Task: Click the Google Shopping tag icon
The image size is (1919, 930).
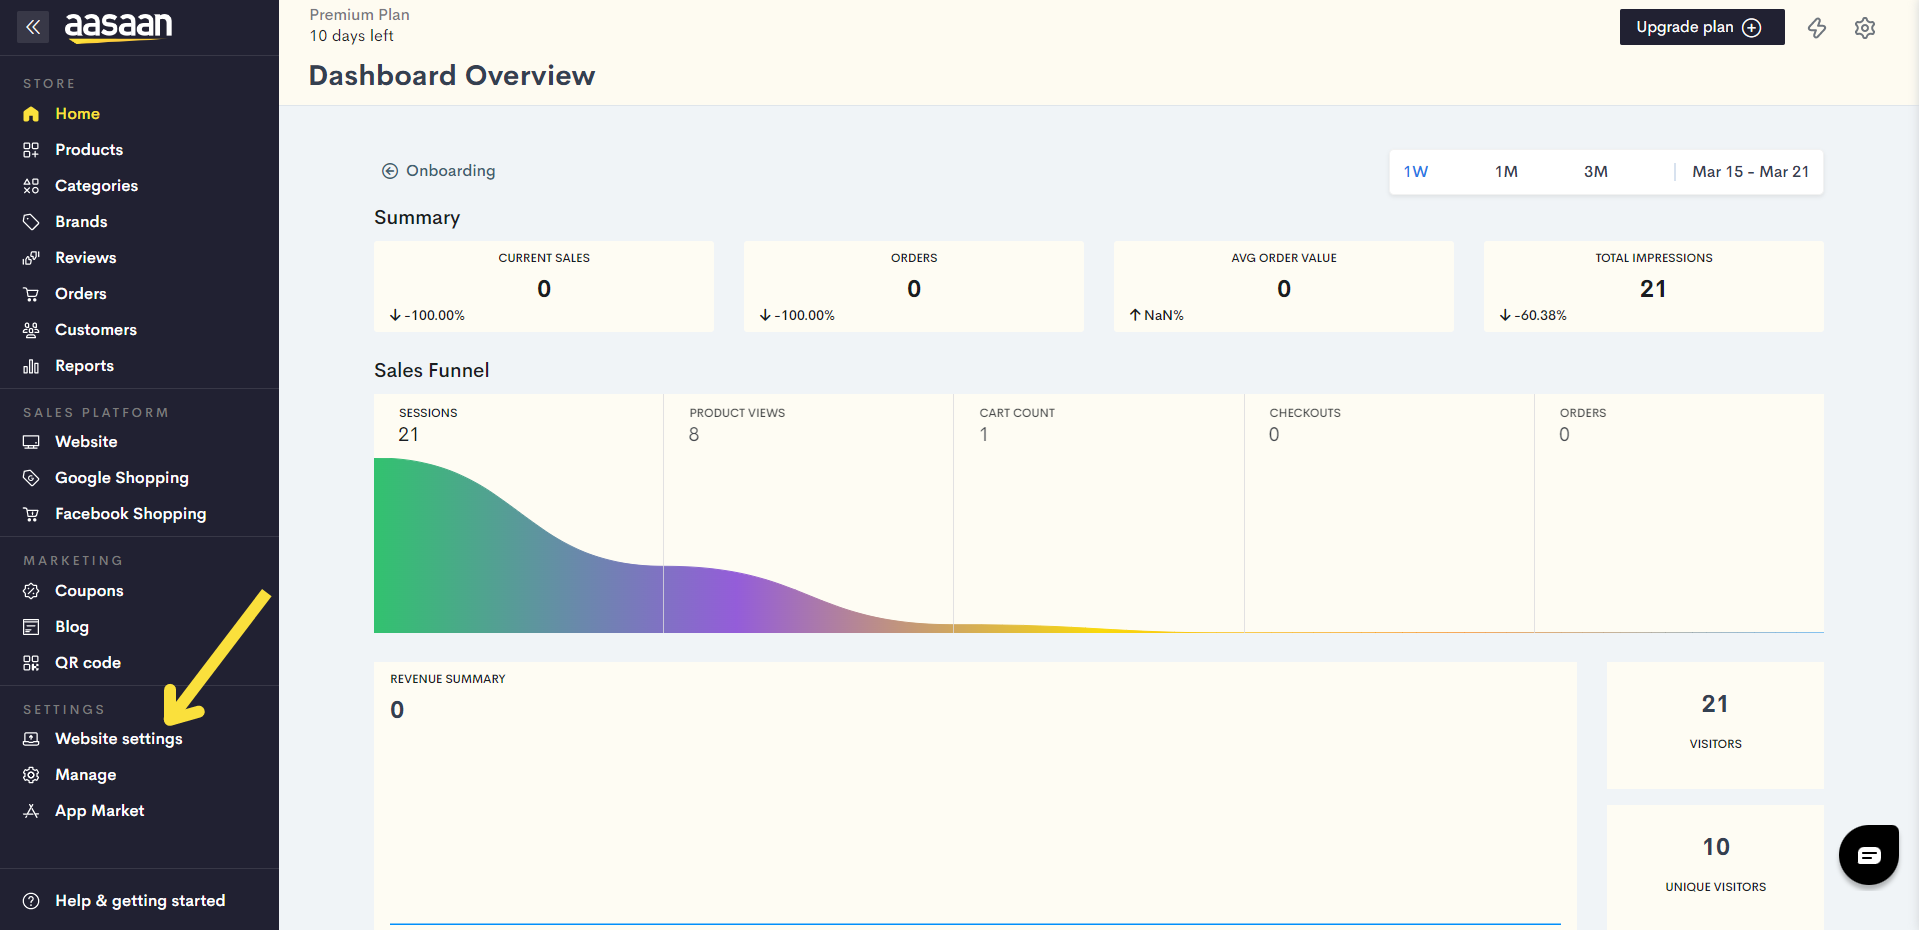Action: [x=31, y=478]
